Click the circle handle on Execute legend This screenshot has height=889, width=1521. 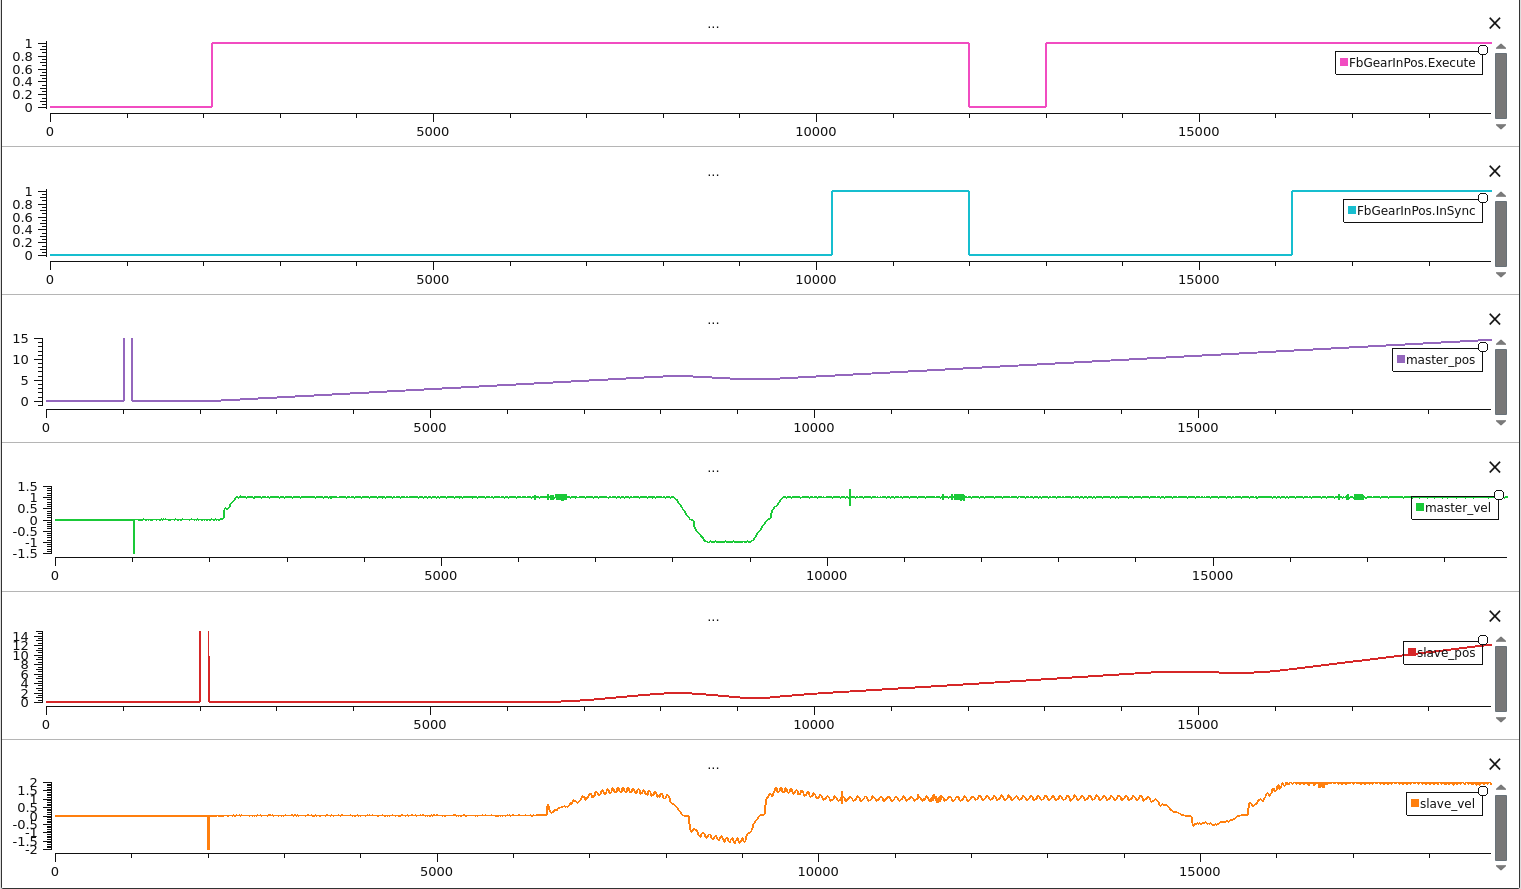point(1483,50)
